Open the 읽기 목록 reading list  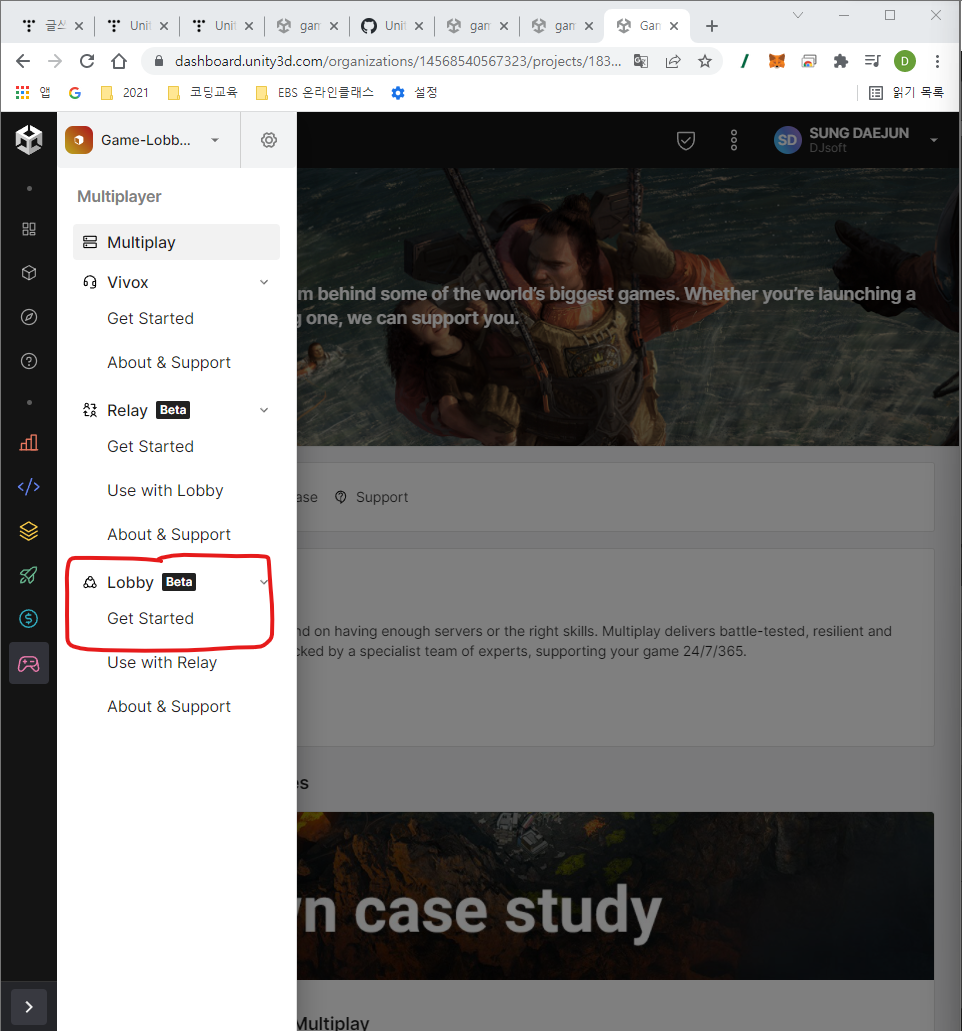(906, 93)
